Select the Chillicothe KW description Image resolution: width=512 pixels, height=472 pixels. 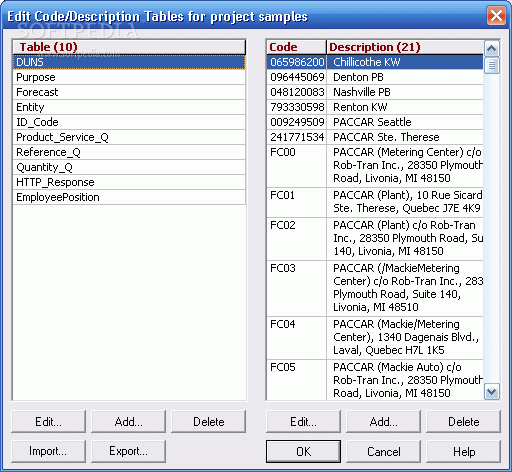click(x=405, y=62)
